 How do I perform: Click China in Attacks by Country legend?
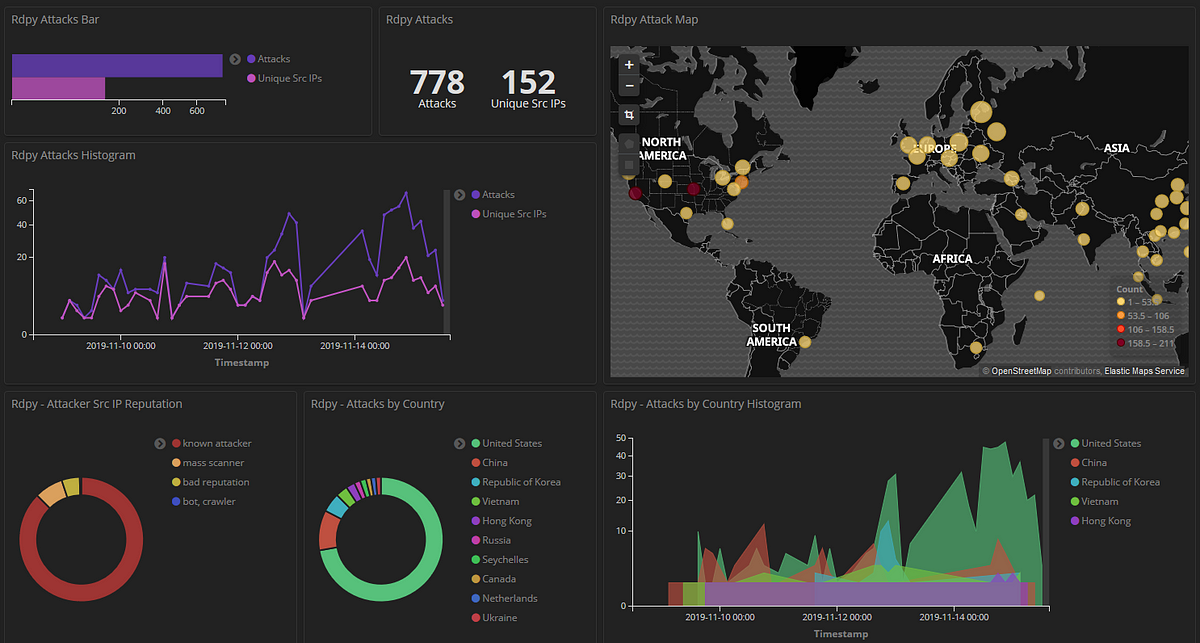pyautogui.click(x=494, y=463)
